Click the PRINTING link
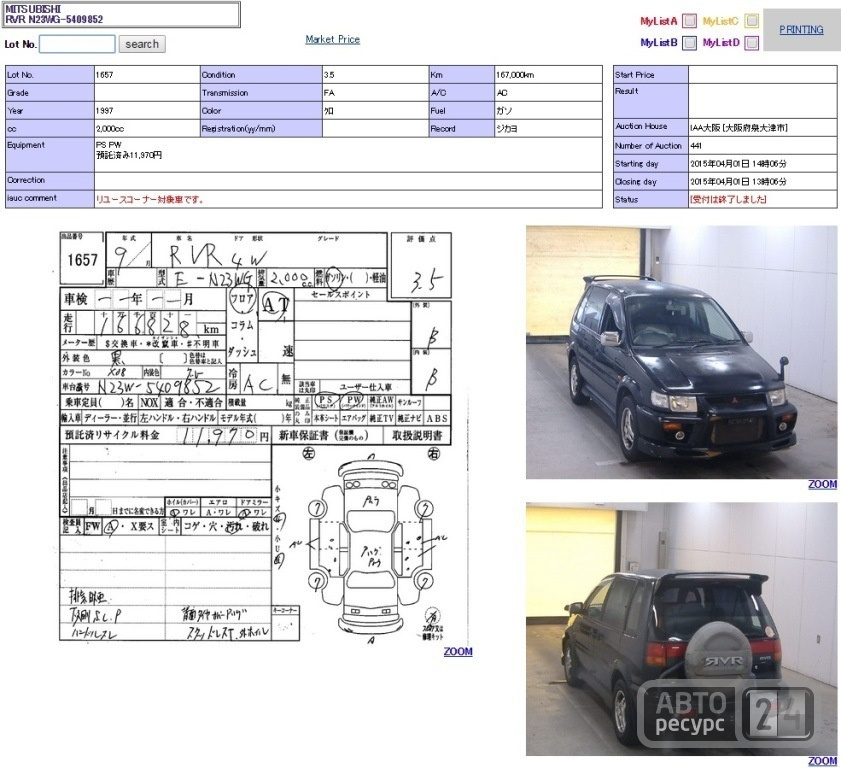The width and height of the screenshot is (841, 768). (801, 29)
